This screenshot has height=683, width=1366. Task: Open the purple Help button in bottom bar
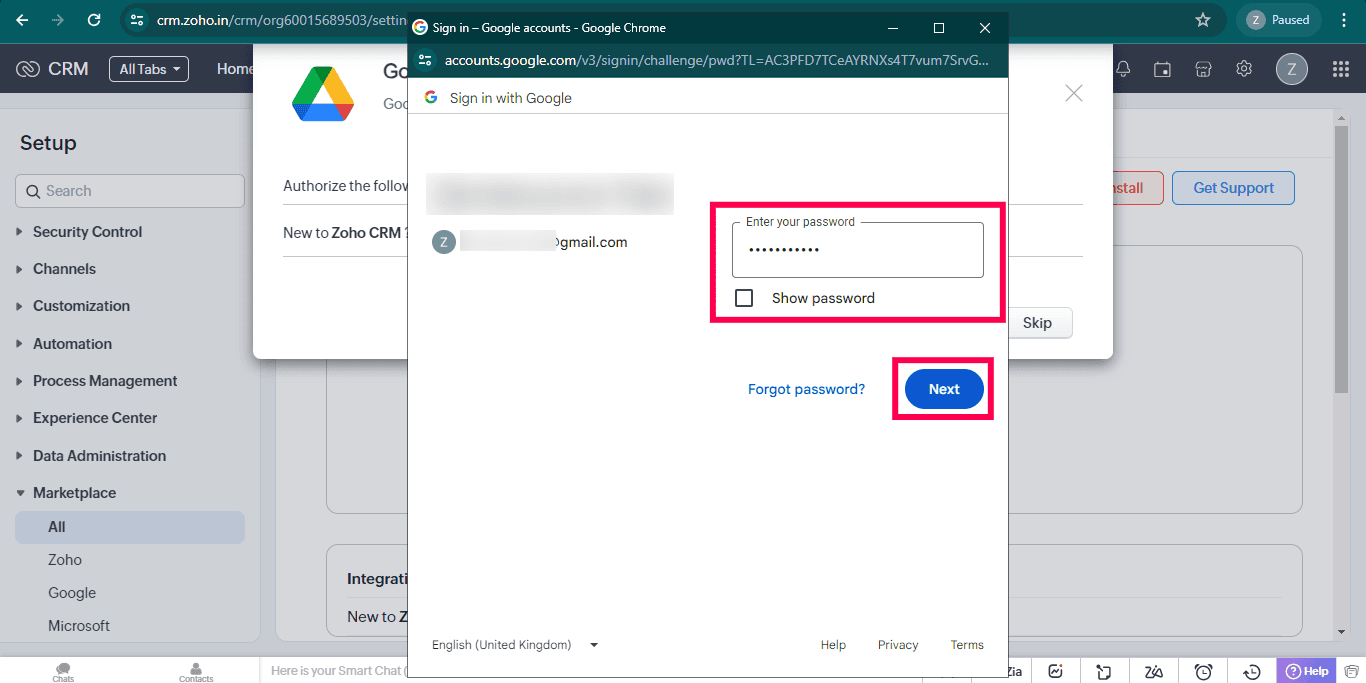(x=1307, y=671)
